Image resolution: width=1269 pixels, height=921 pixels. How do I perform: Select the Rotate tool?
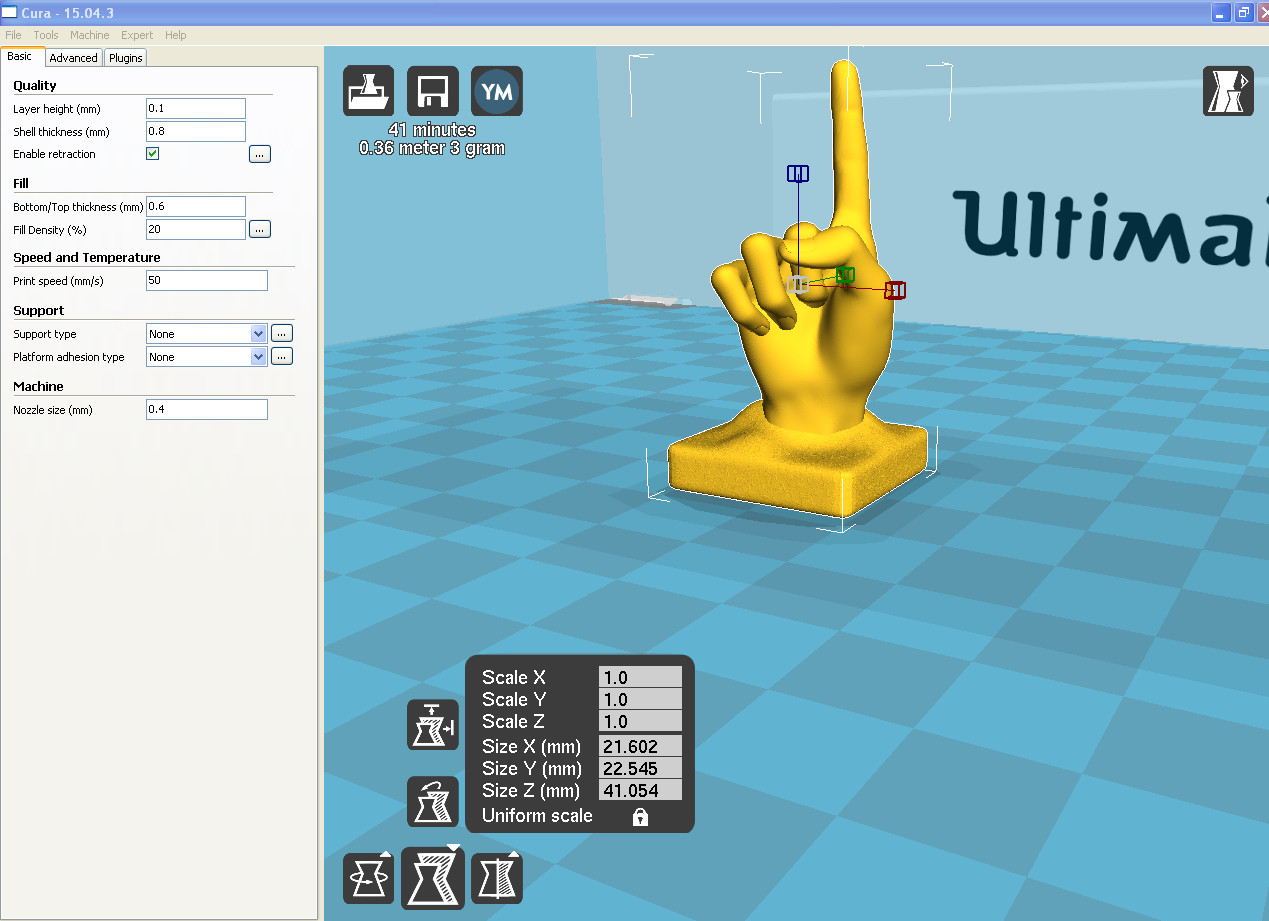(368, 877)
